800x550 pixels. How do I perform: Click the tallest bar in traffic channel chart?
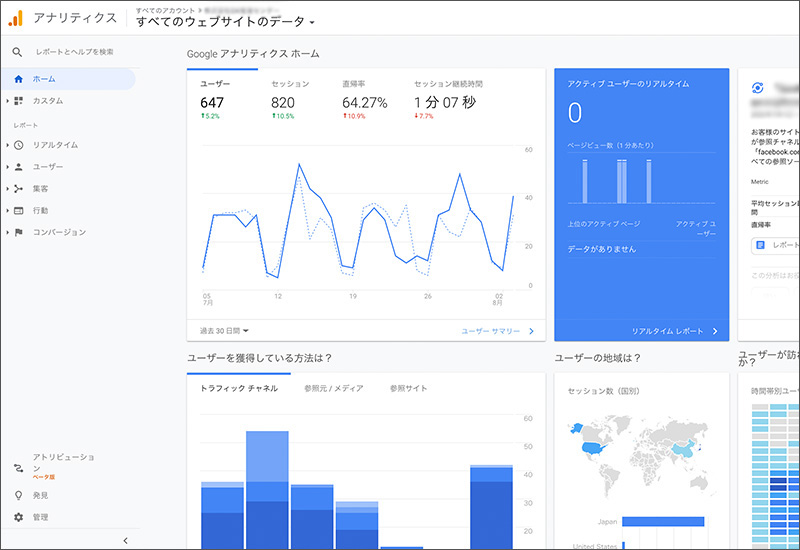pyautogui.click(x=267, y=490)
